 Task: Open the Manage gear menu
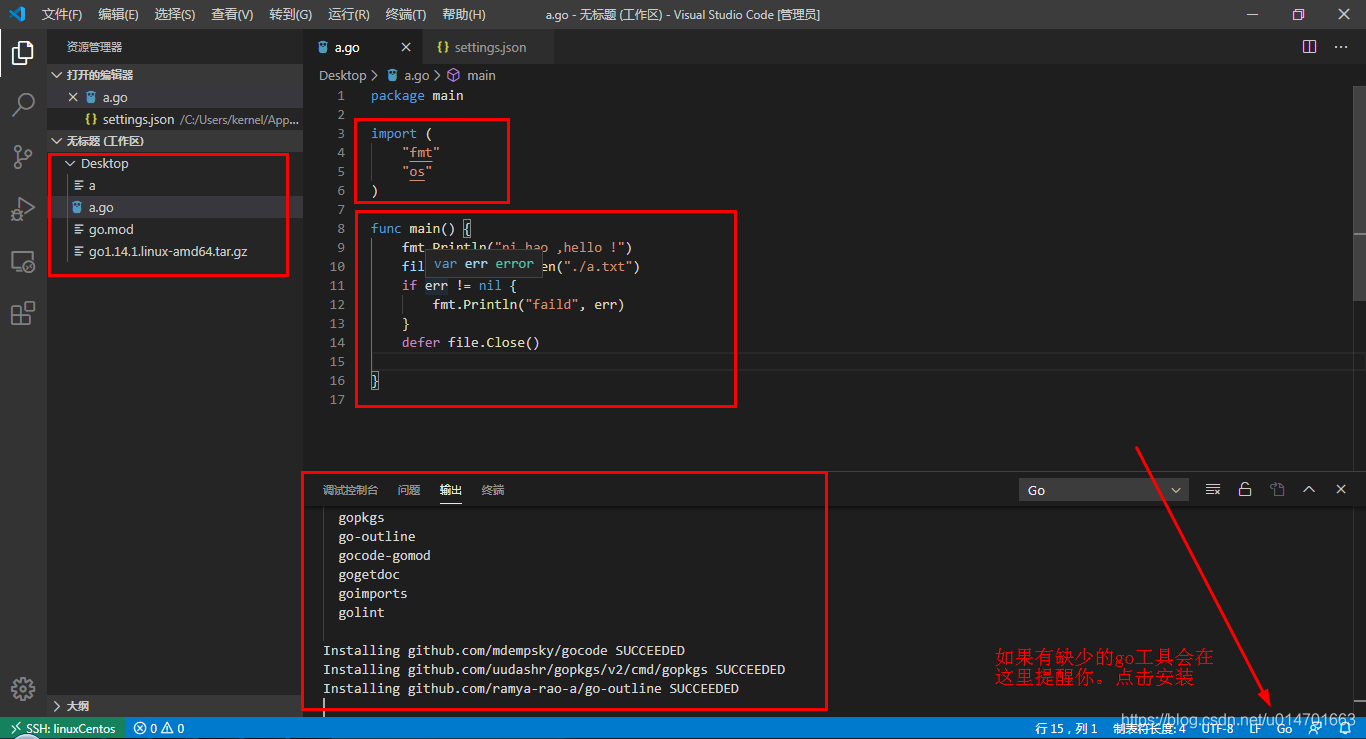tap(23, 689)
